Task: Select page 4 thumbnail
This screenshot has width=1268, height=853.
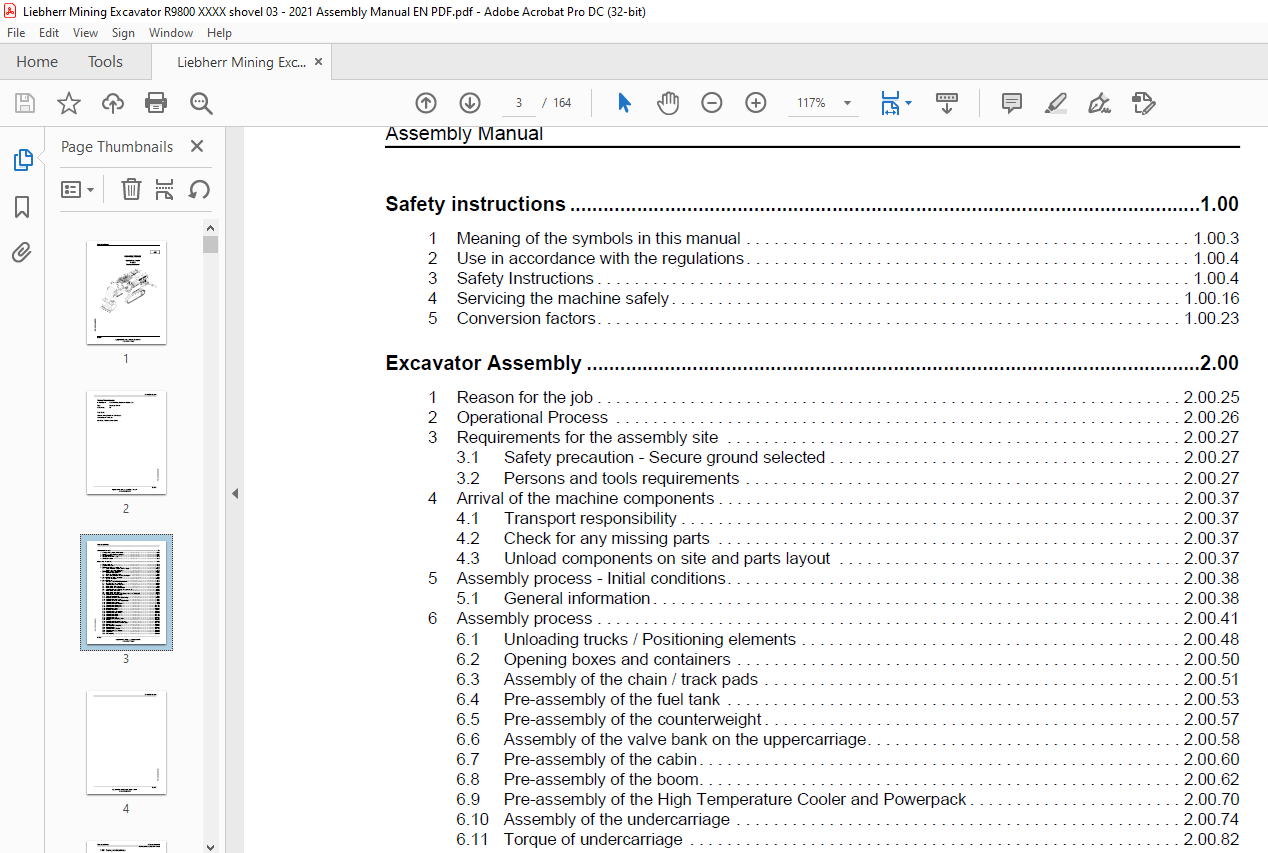Action: coord(126,743)
